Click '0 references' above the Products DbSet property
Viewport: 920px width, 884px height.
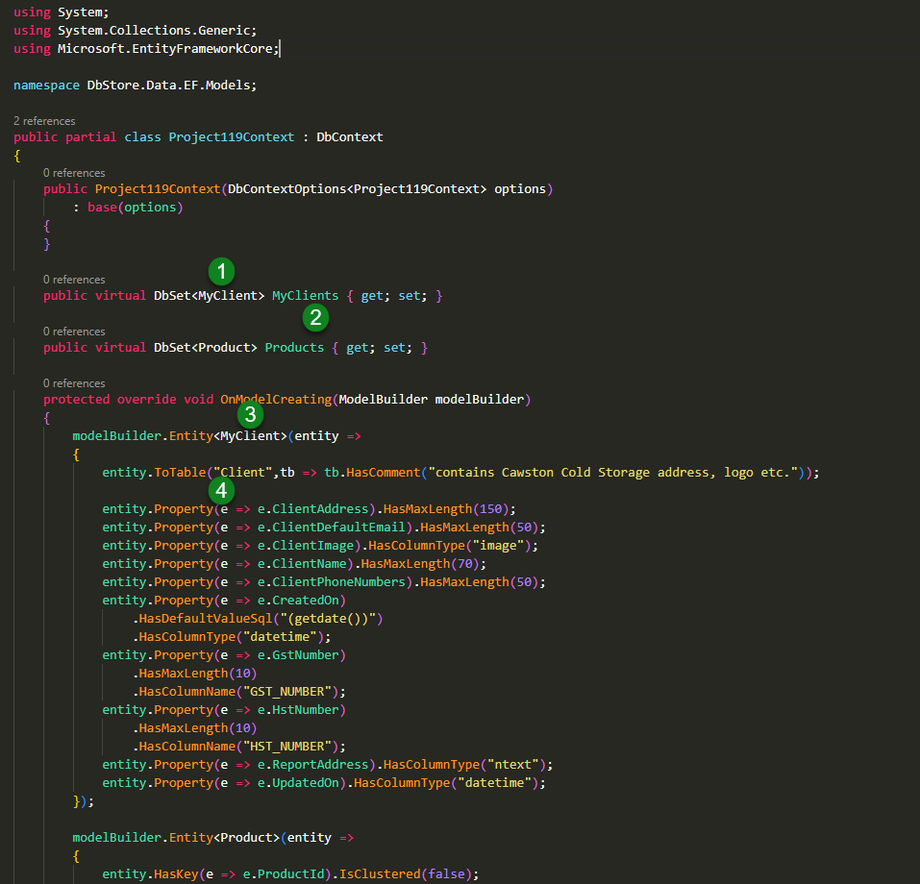pyautogui.click(x=73, y=331)
